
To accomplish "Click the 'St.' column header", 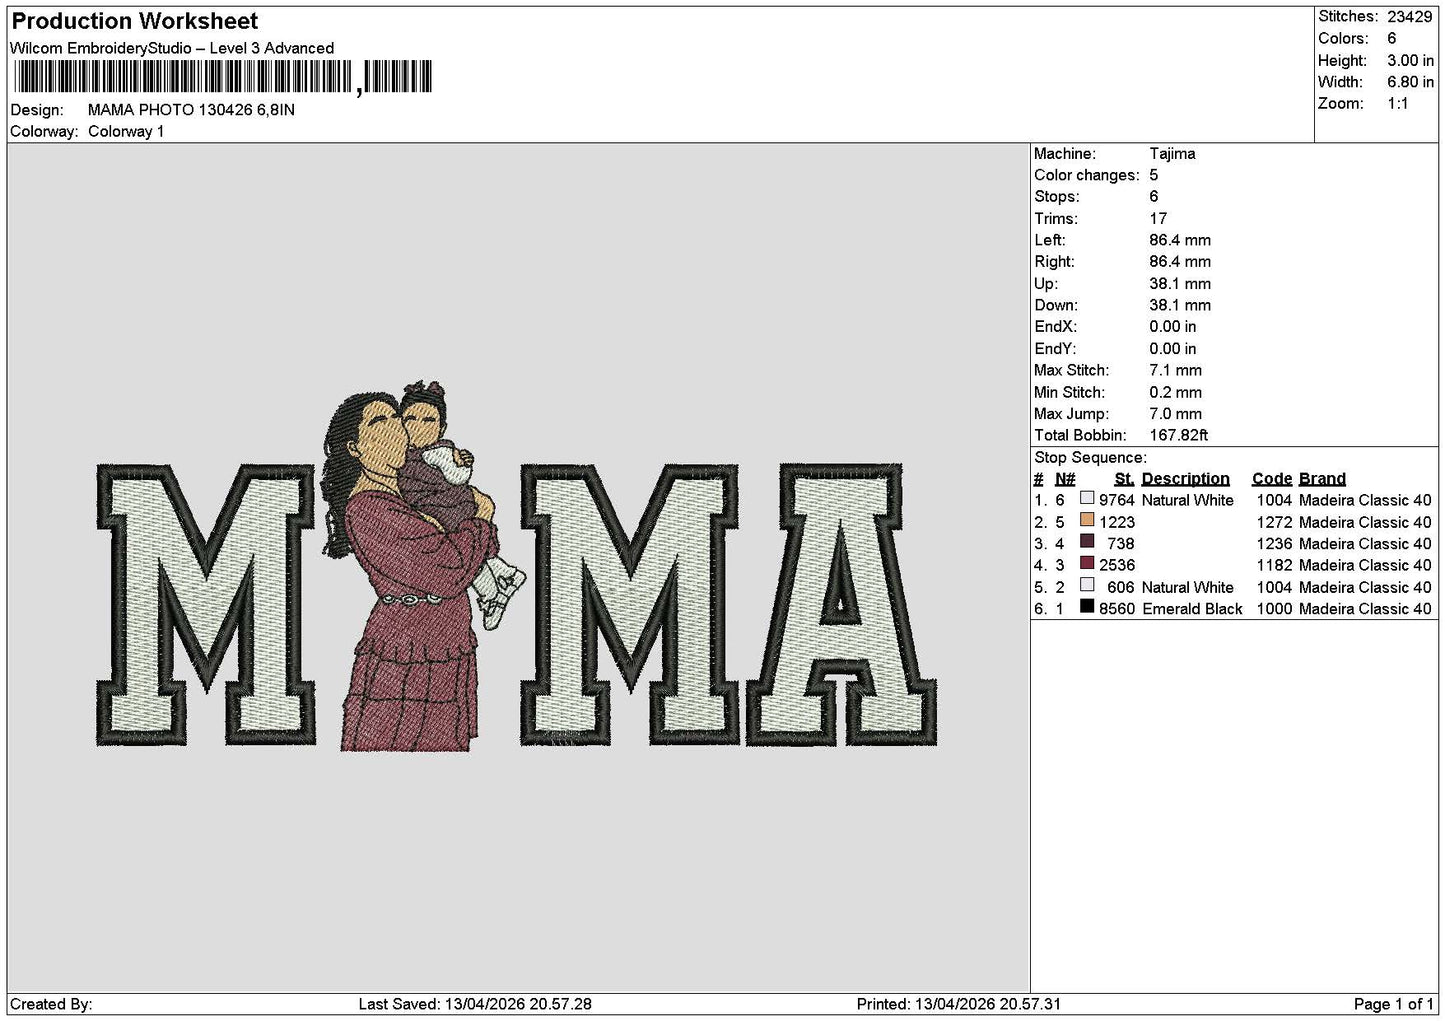I will click(x=1124, y=479).
